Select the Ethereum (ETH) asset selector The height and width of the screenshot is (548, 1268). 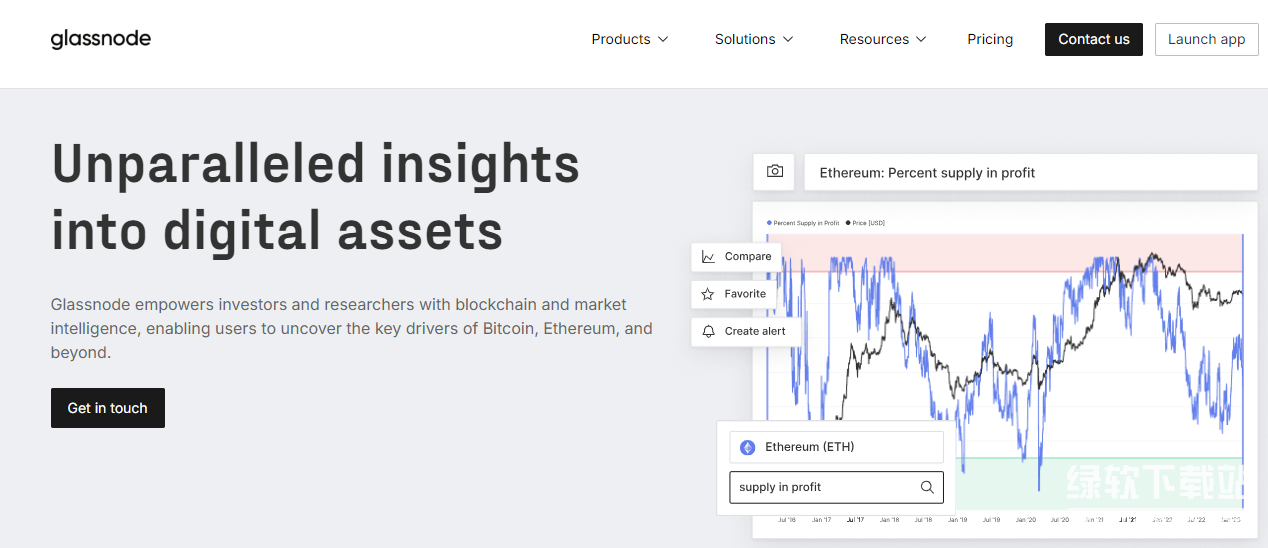pos(836,447)
